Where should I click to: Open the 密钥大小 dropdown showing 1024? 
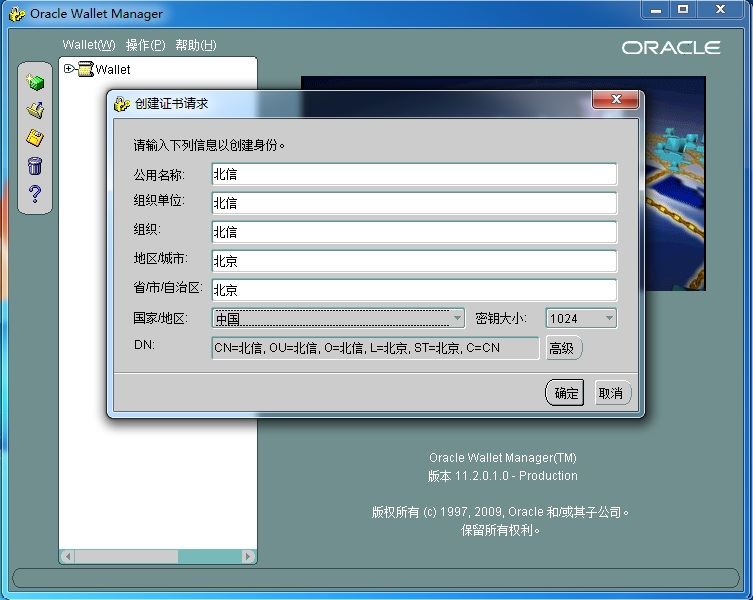pyautogui.click(x=581, y=318)
